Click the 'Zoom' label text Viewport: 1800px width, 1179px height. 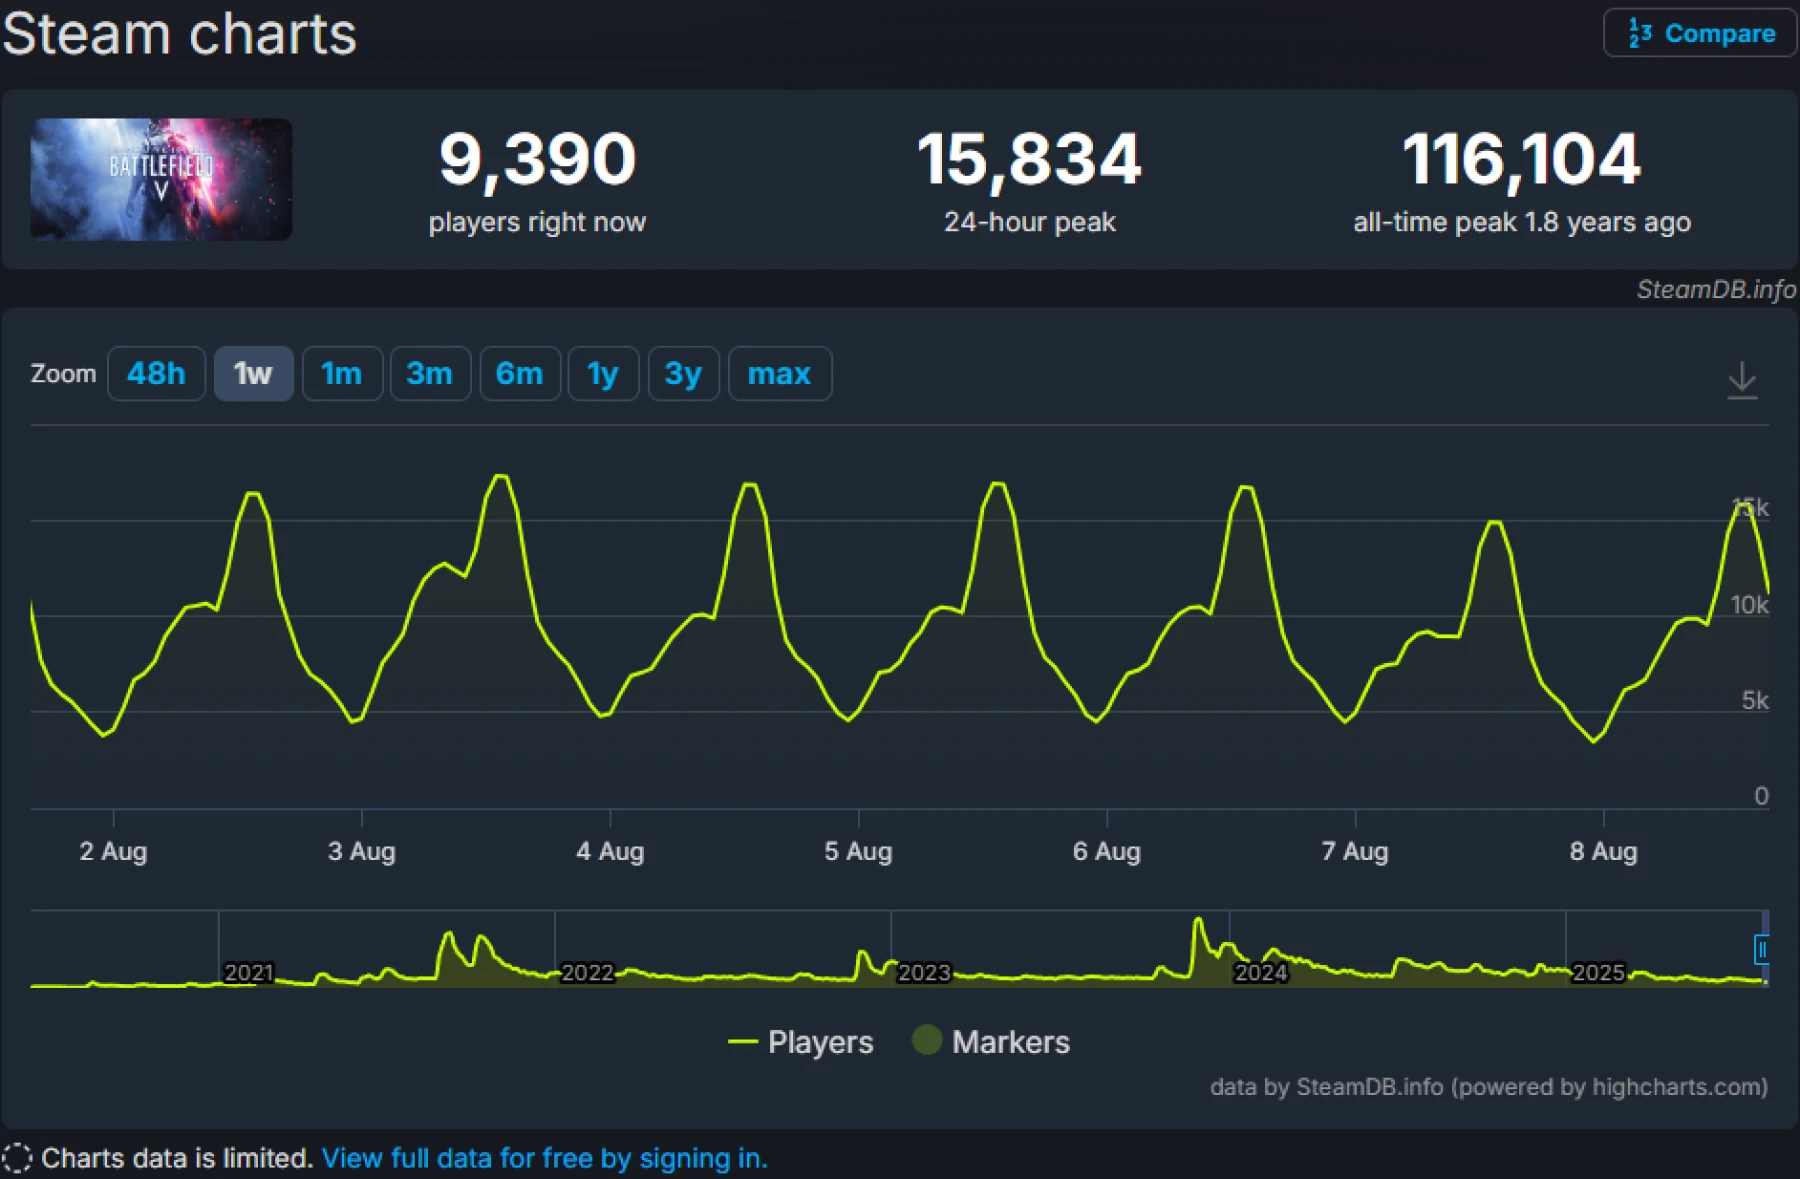pos(63,374)
